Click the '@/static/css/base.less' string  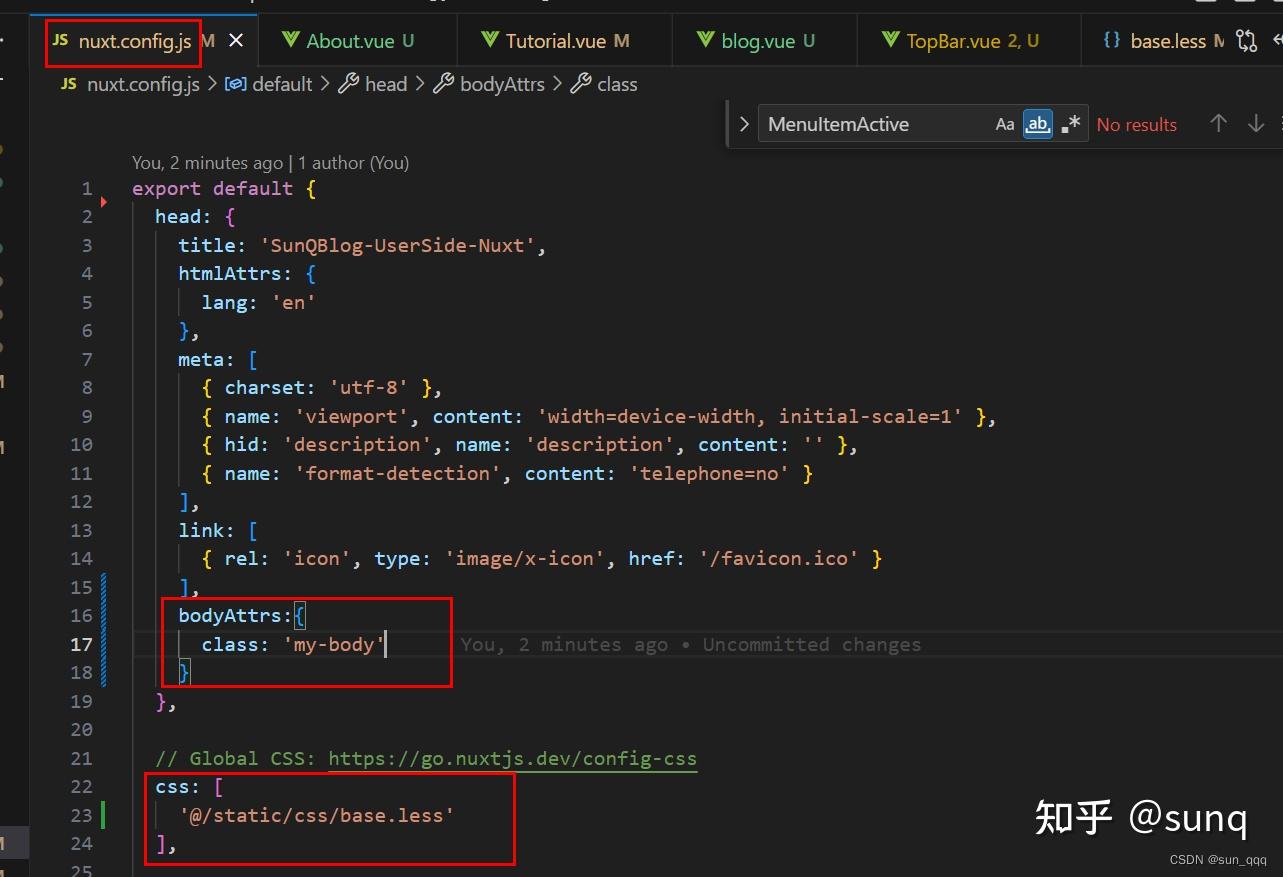tap(317, 815)
